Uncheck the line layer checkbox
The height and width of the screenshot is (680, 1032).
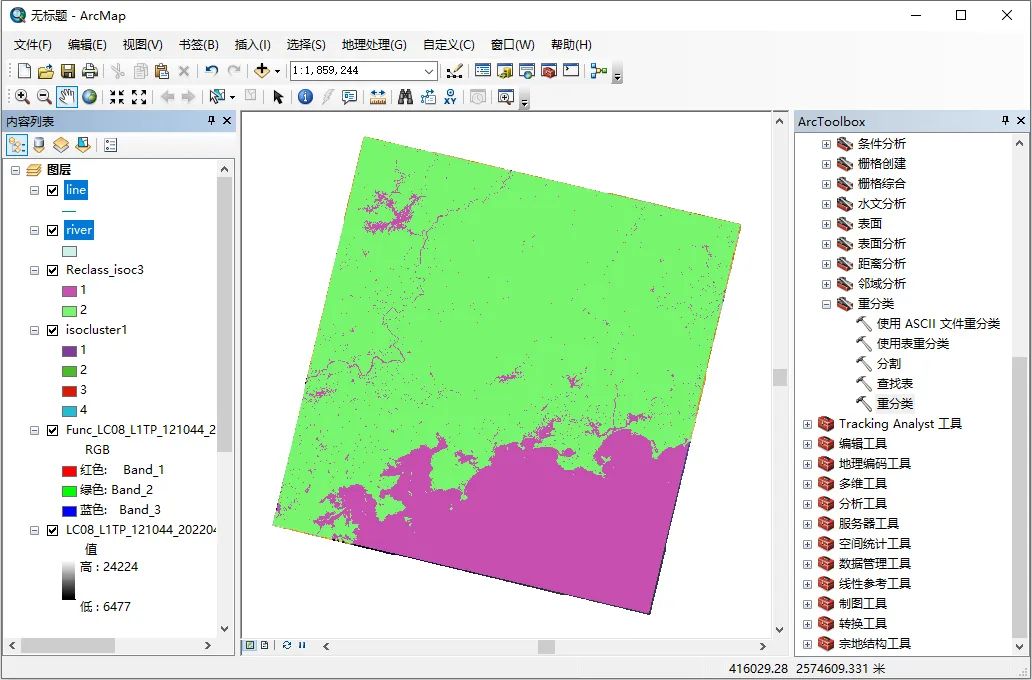[x=53, y=190]
